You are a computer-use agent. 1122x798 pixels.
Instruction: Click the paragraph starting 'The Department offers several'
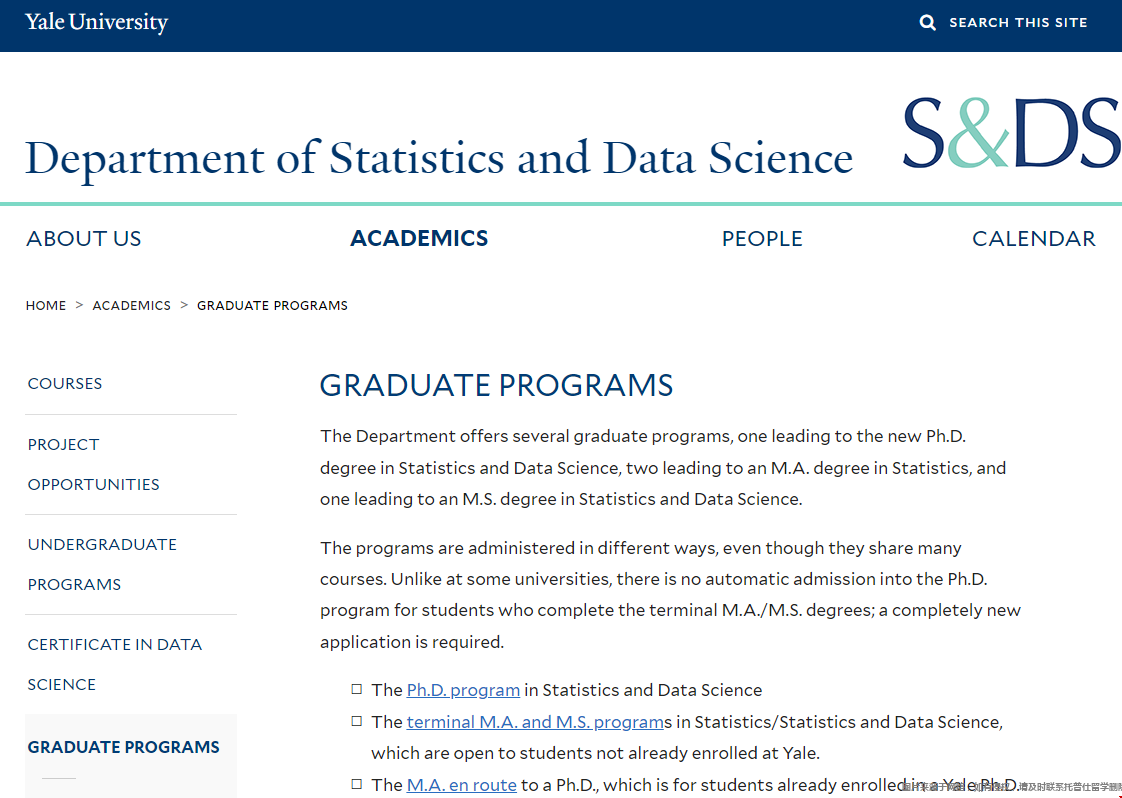(663, 467)
